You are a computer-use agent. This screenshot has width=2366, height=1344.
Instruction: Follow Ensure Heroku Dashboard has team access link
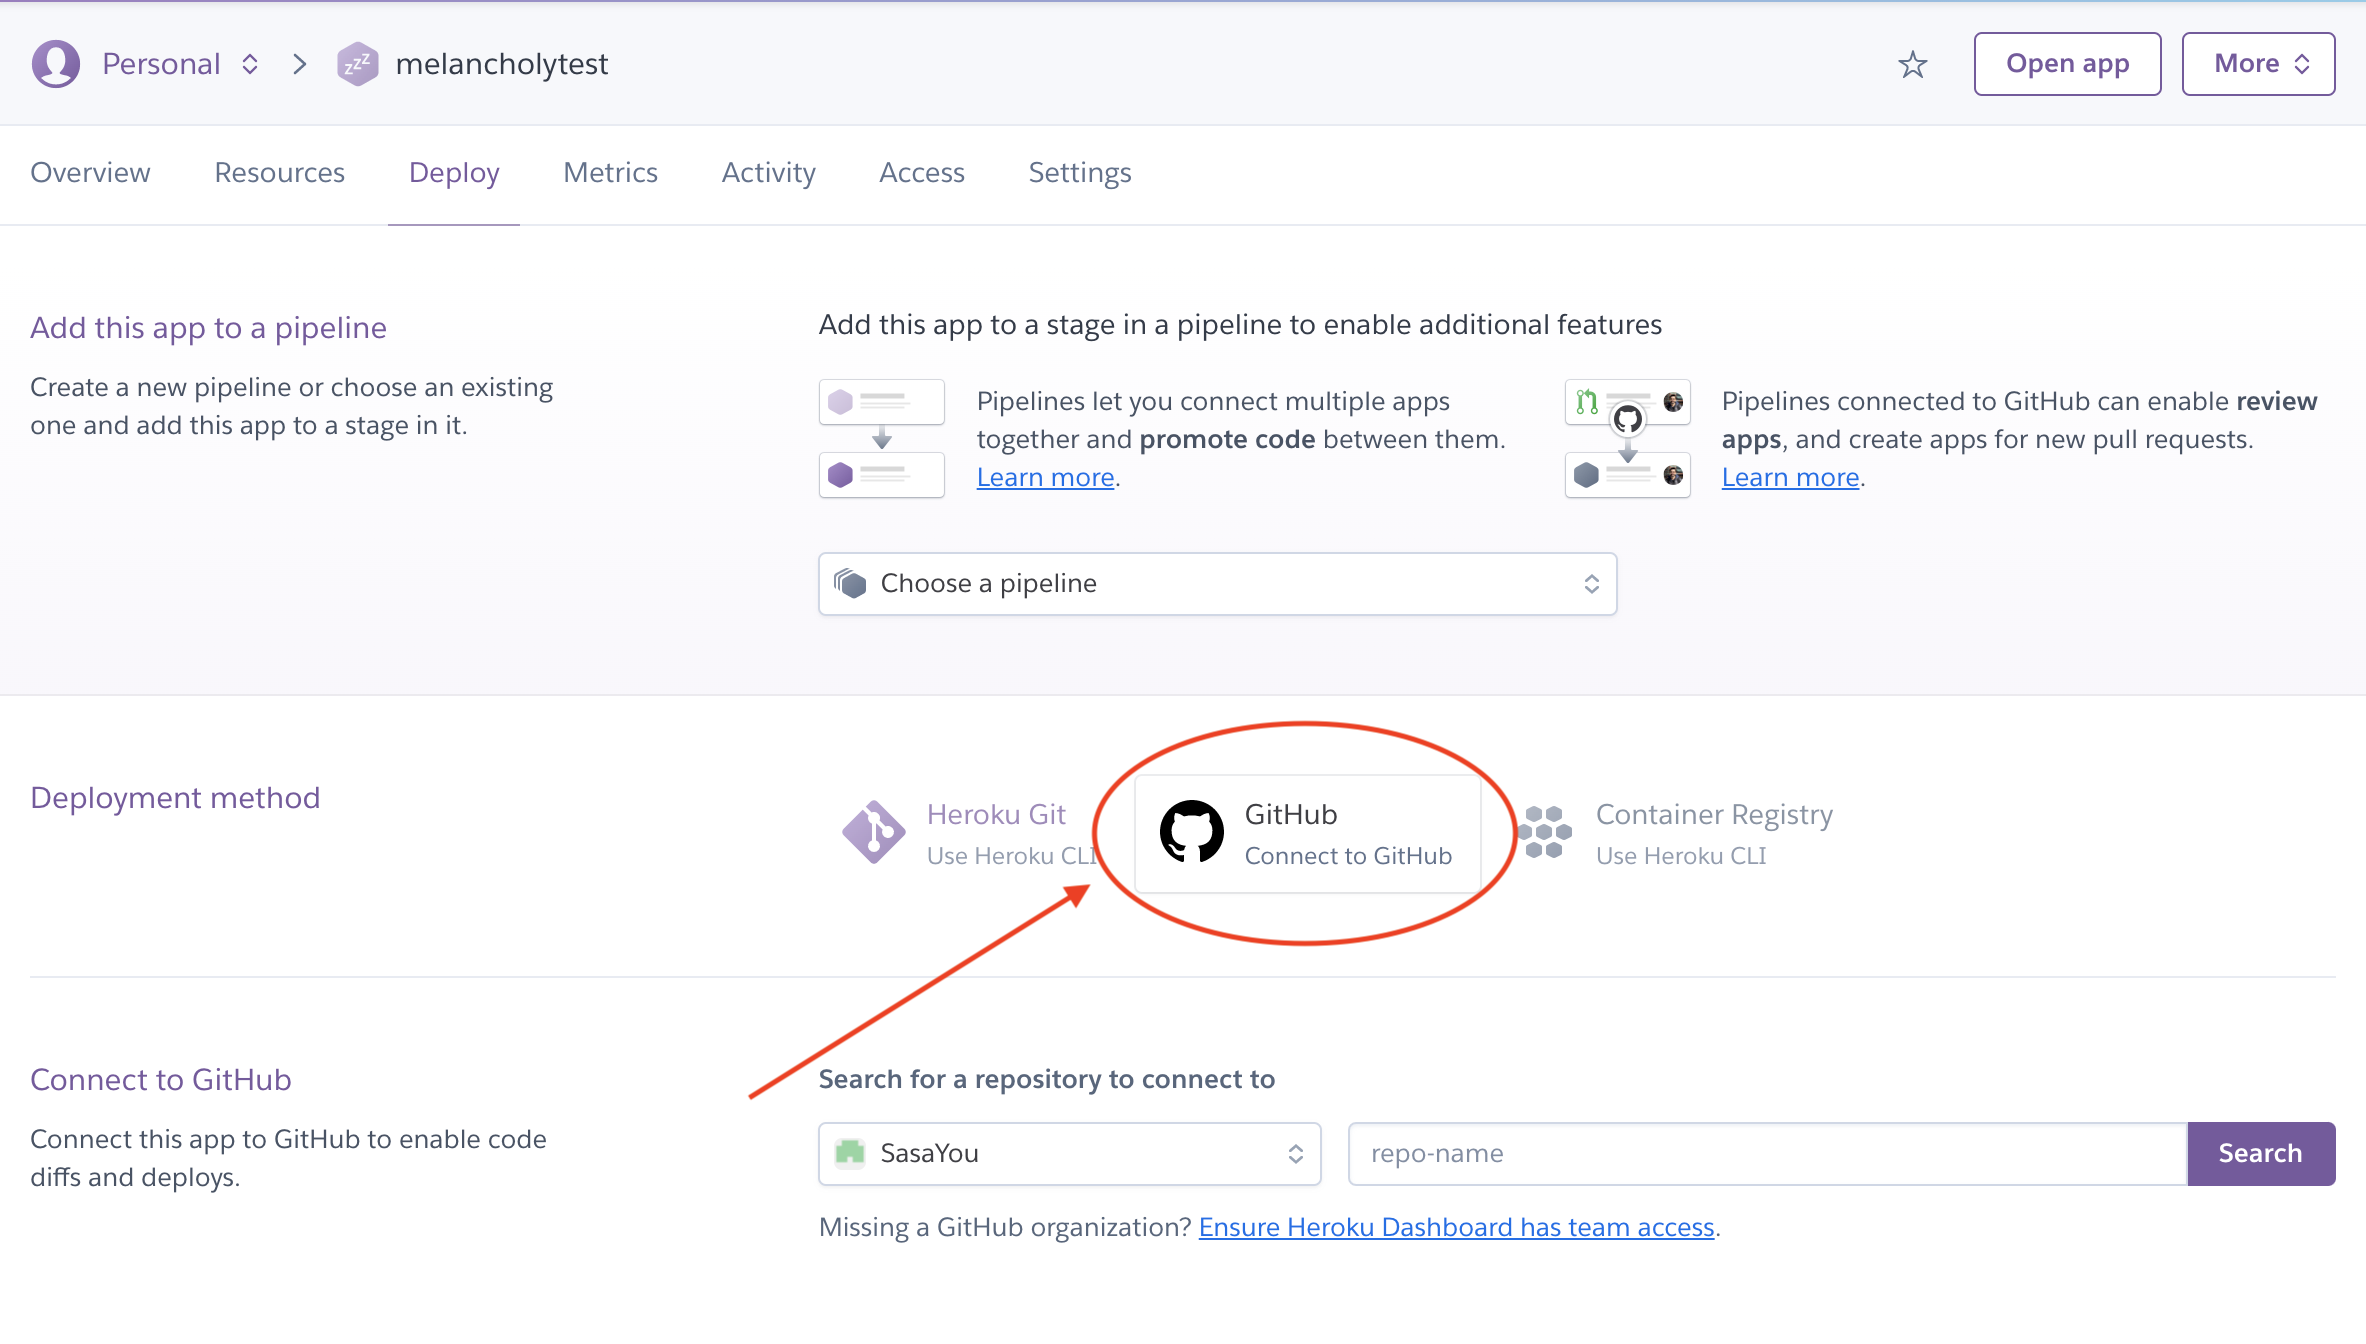pos(1456,1227)
